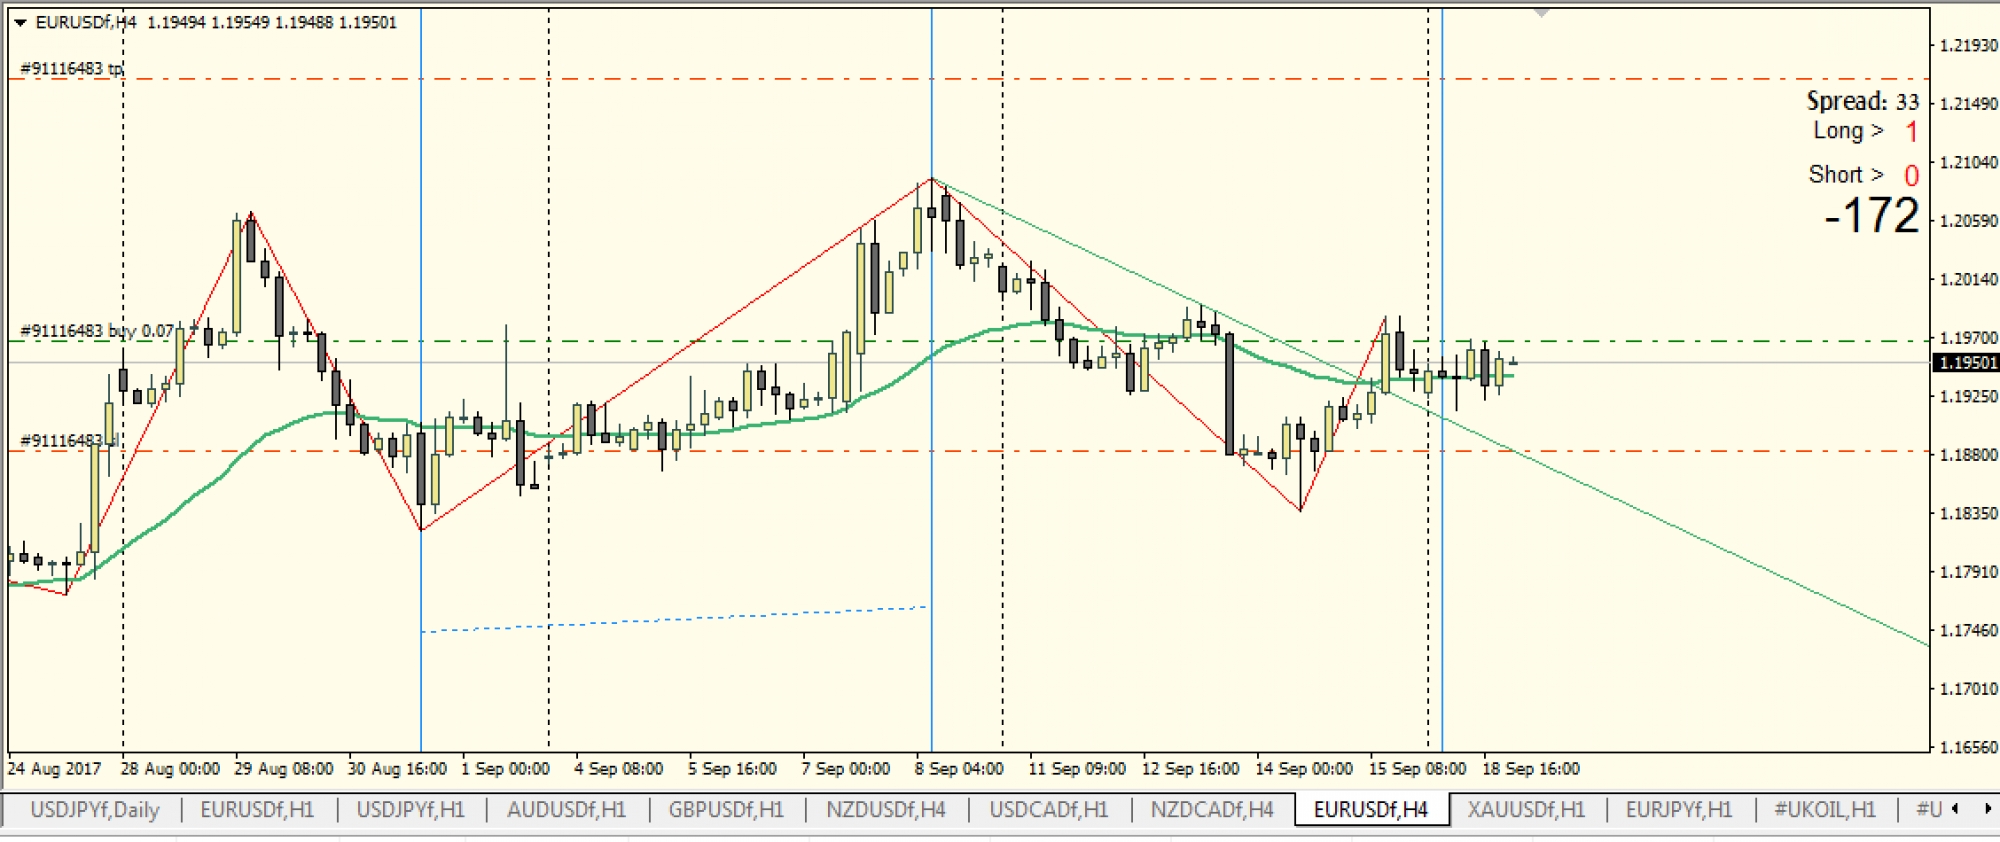
Task: Open the EURUSDf,H1 chart tab
Action: (257, 810)
